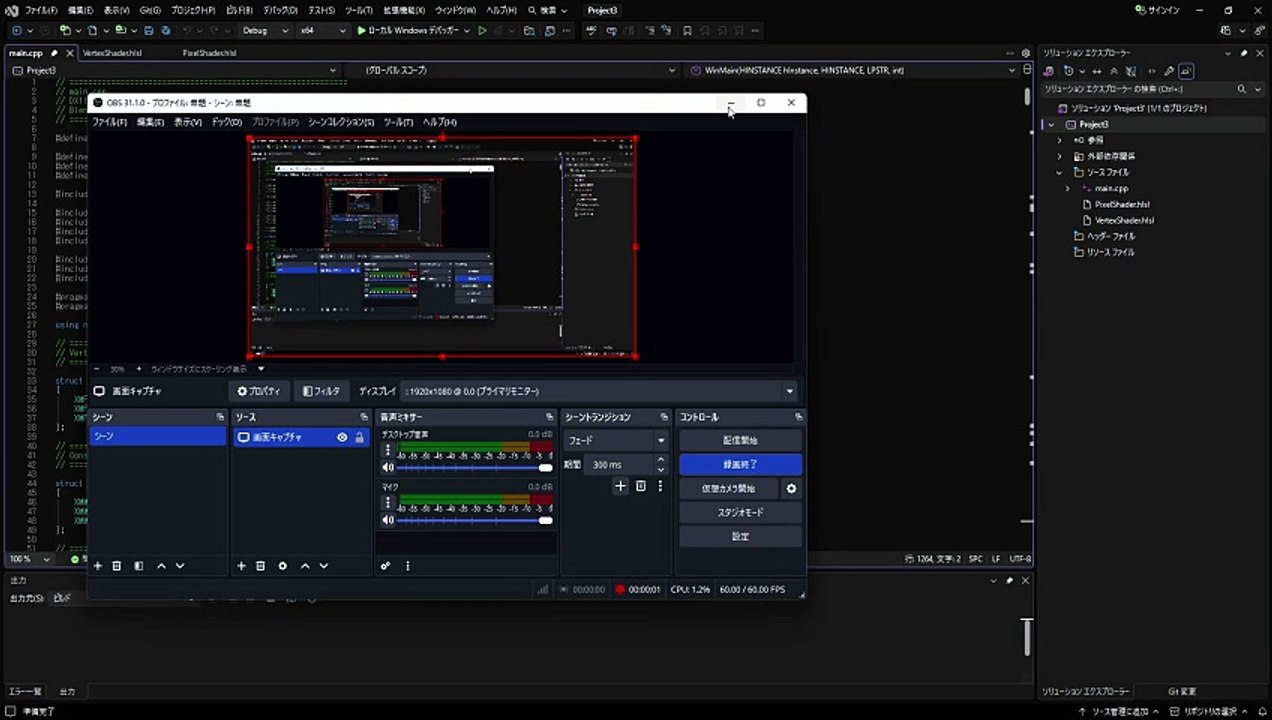Open デスクトップ音声 three-dot options menu
This screenshot has width=1272, height=720.
pos(388,450)
